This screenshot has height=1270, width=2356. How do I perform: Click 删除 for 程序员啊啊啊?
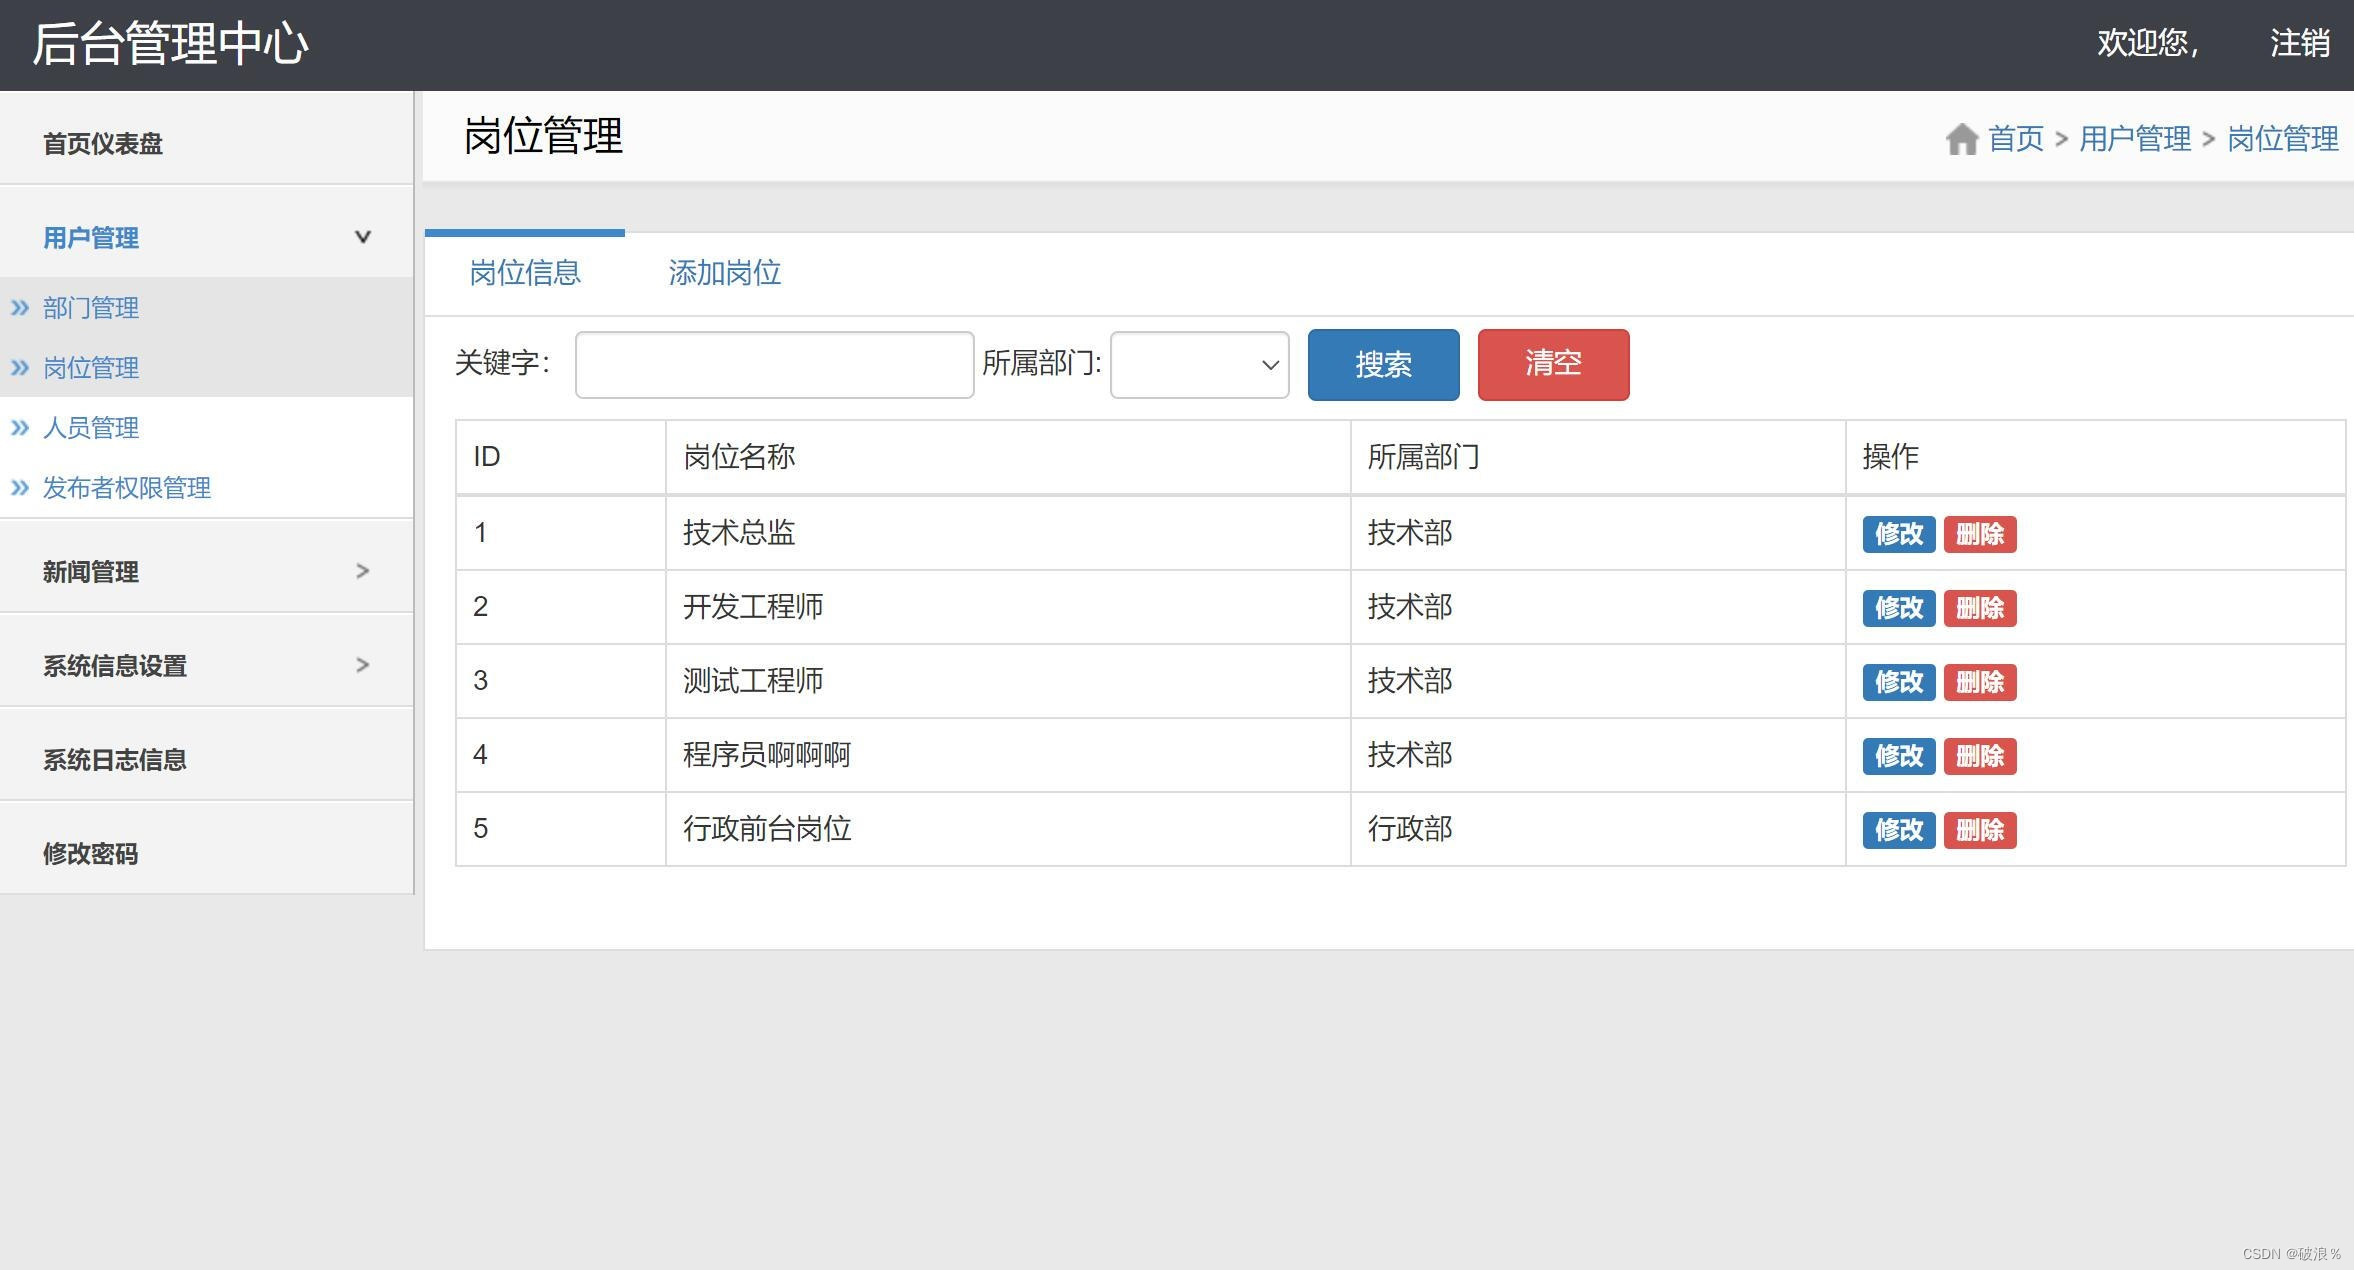[x=1980, y=756]
